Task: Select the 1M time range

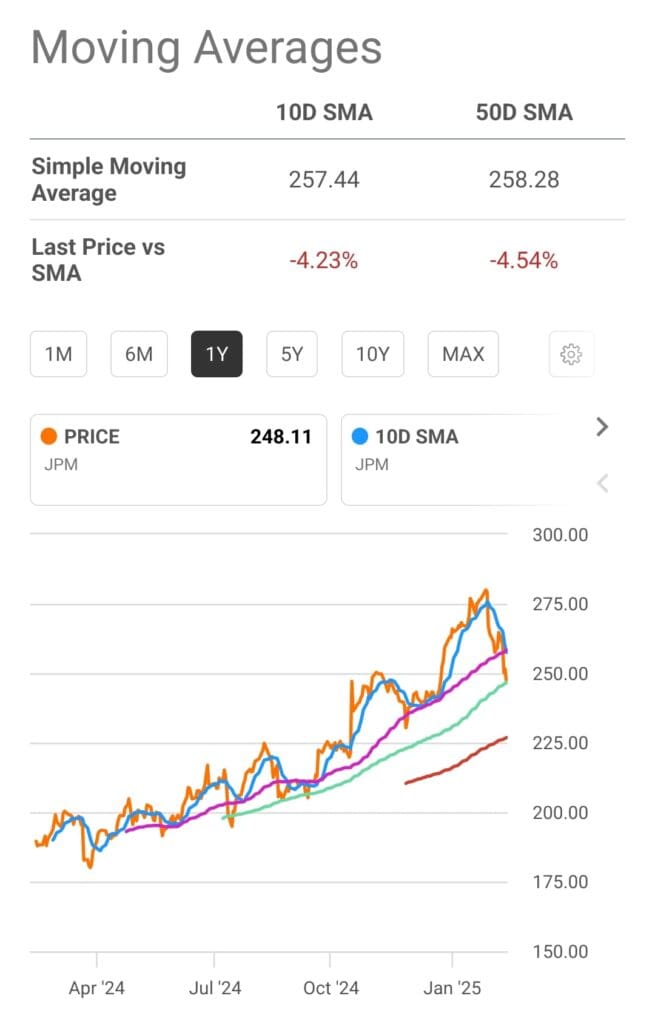Action: click(x=57, y=353)
